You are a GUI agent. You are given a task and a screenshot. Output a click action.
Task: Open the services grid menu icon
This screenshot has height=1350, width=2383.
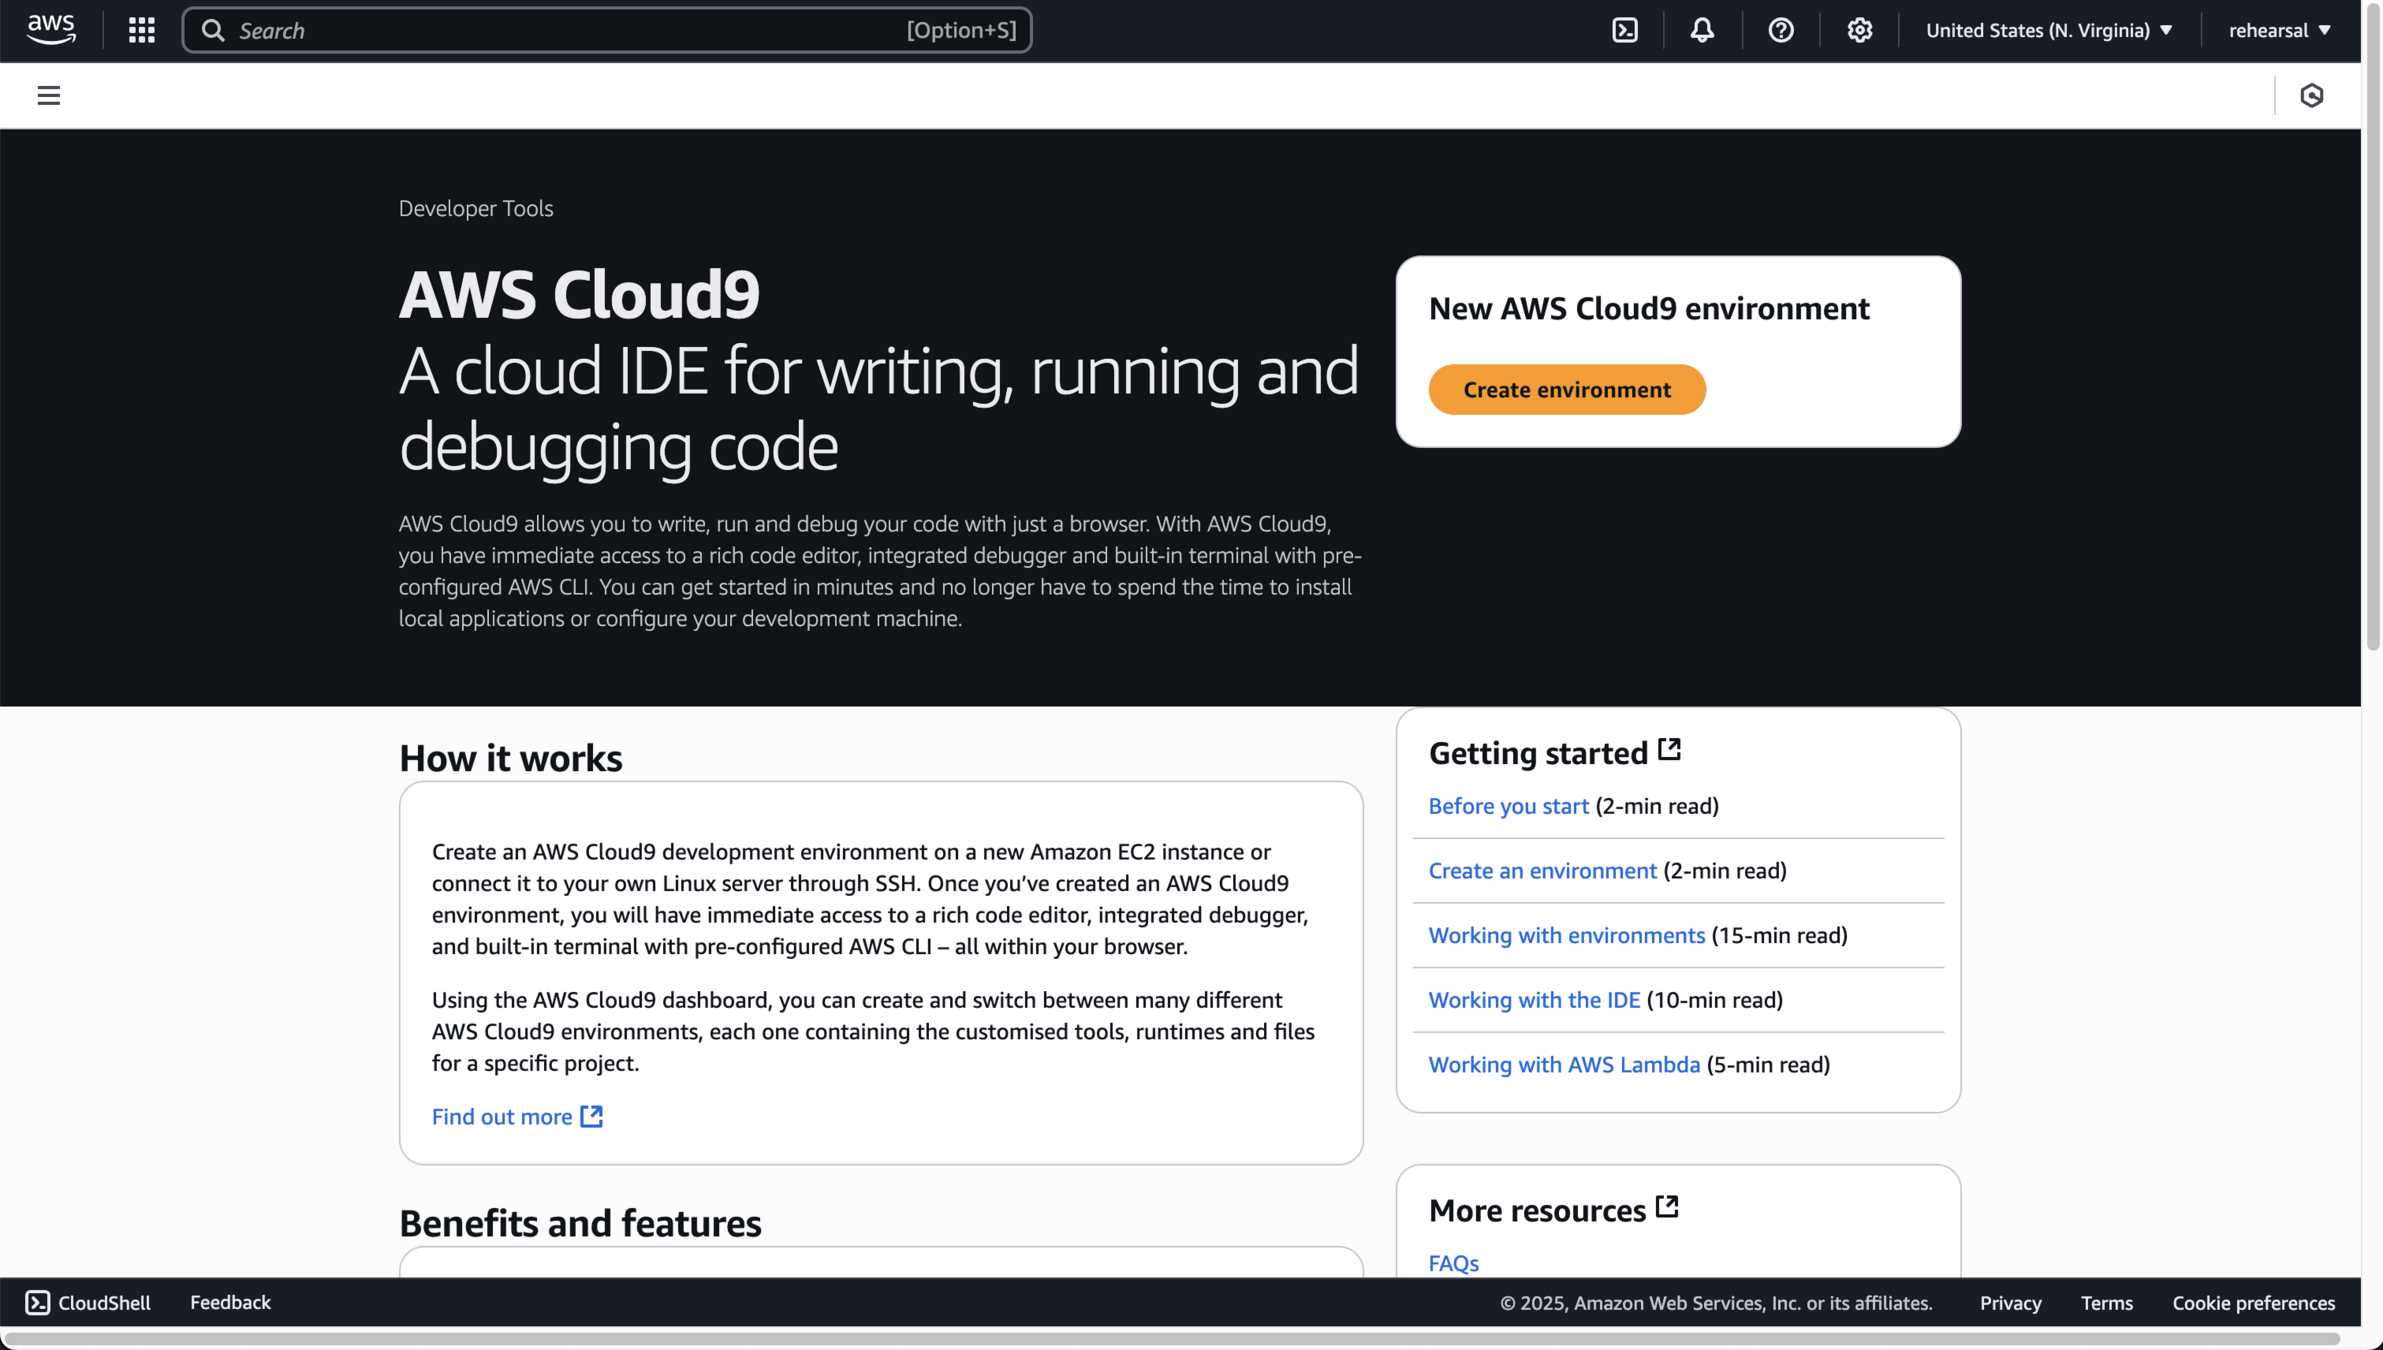(x=141, y=30)
